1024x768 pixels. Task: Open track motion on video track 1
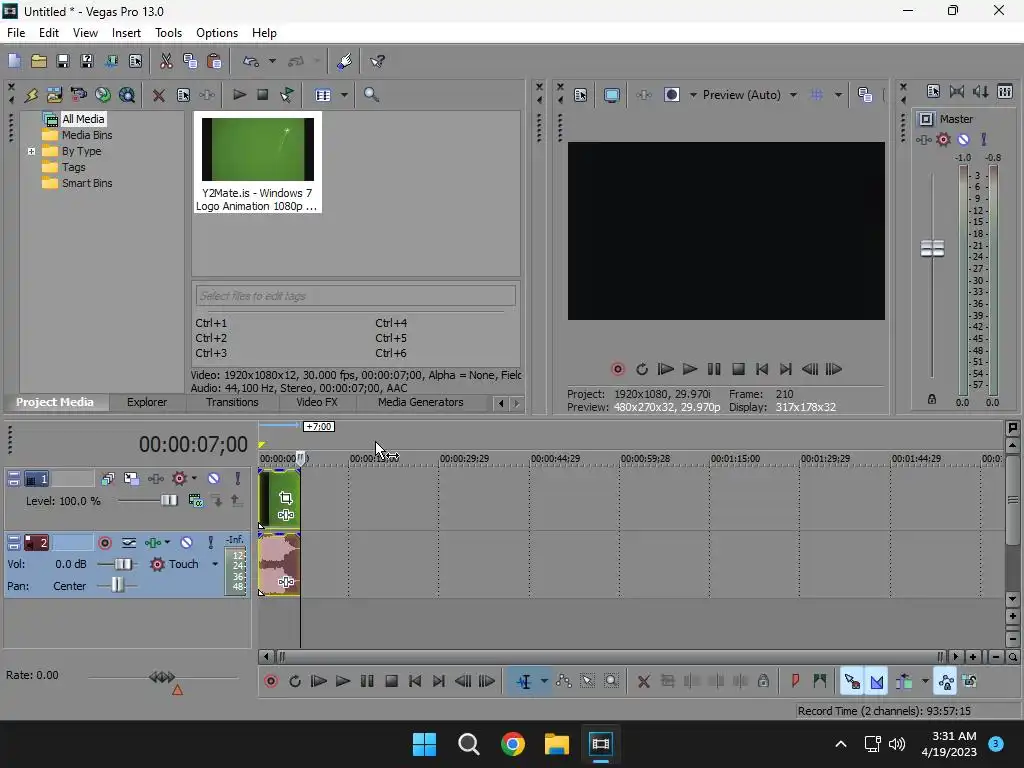tap(131, 479)
